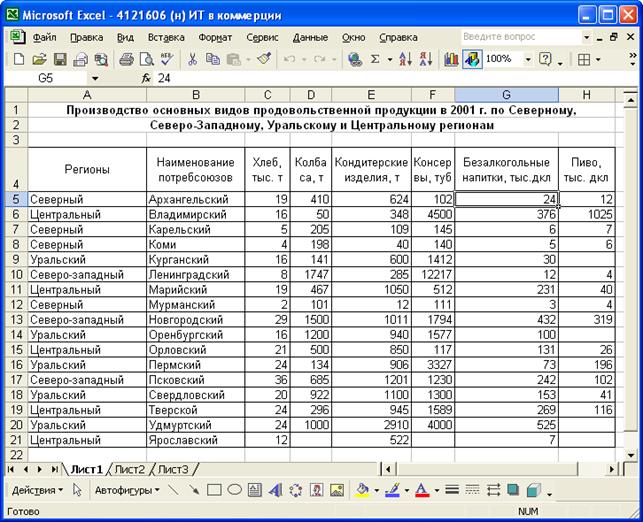
Task: Toggle the Select Objects pointer tool
Action: (78, 491)
